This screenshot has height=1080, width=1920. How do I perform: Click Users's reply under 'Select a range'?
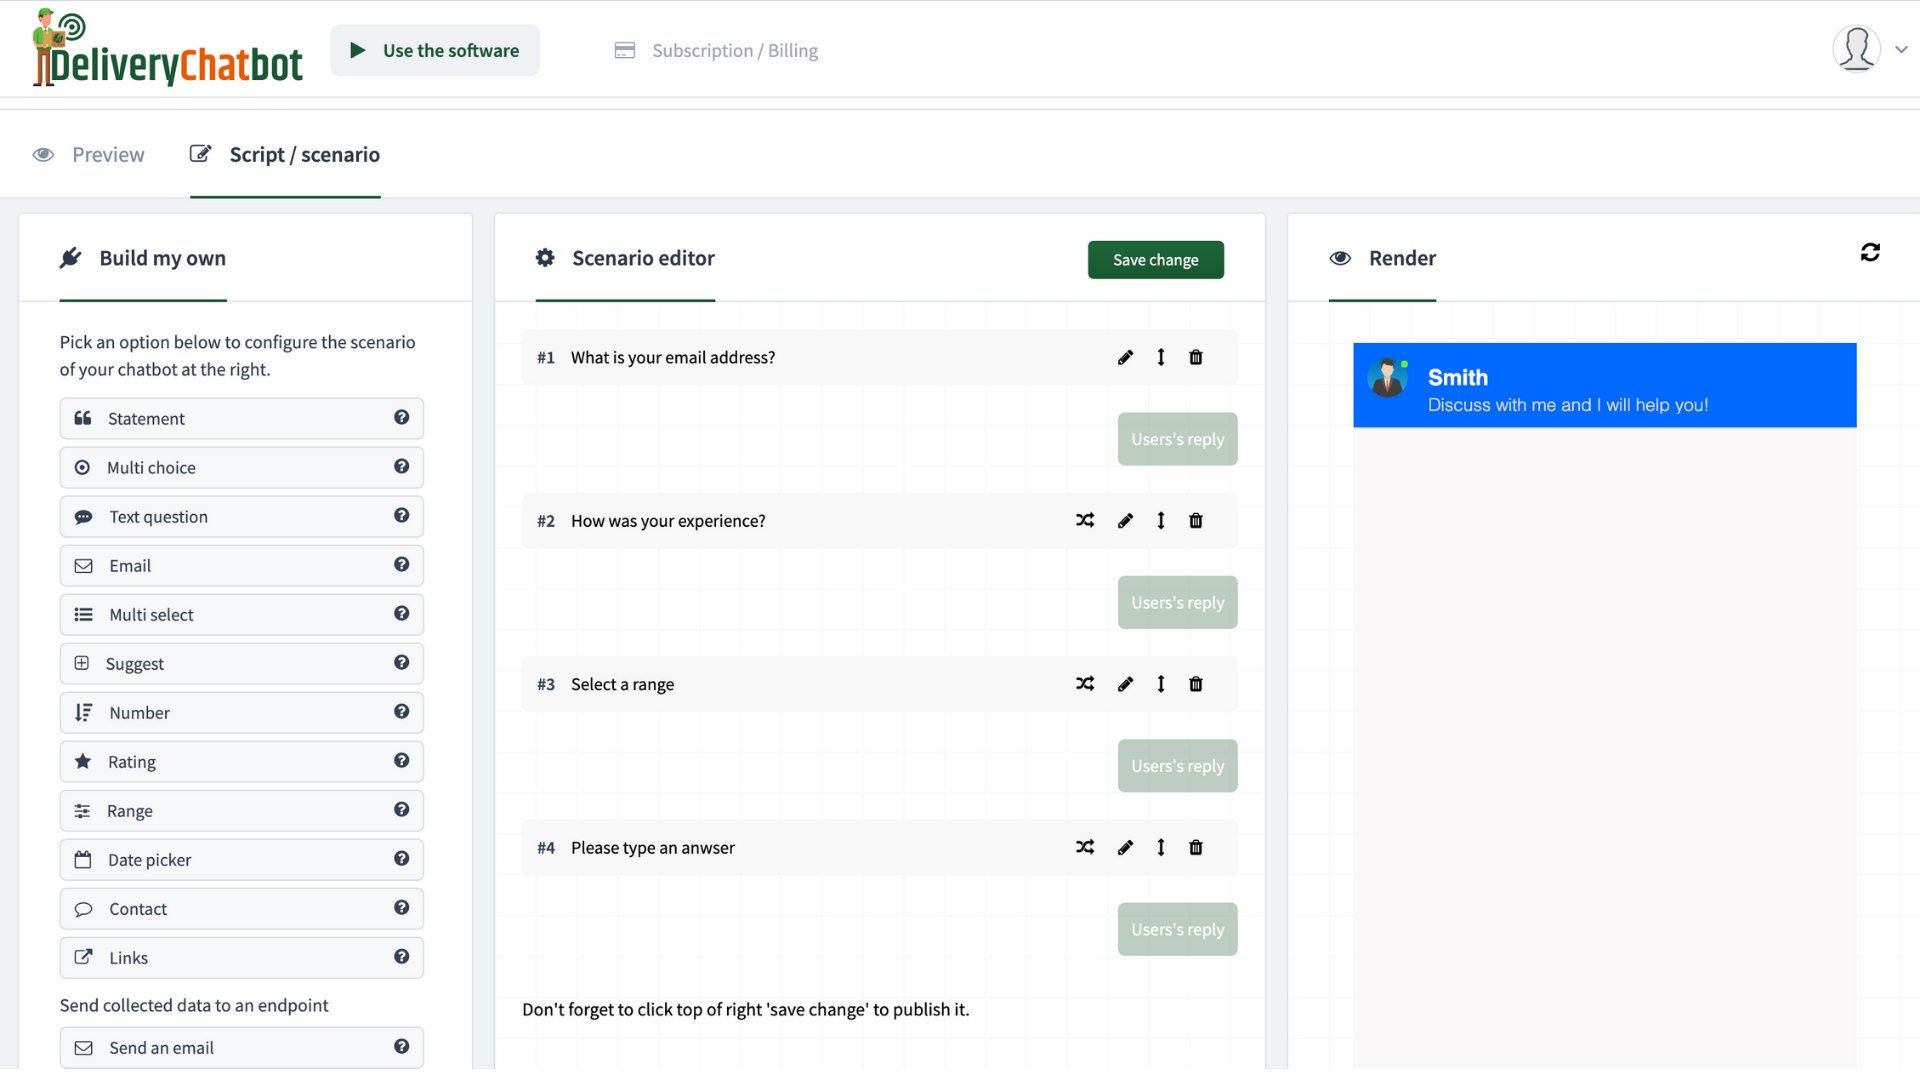point(1177,766)
